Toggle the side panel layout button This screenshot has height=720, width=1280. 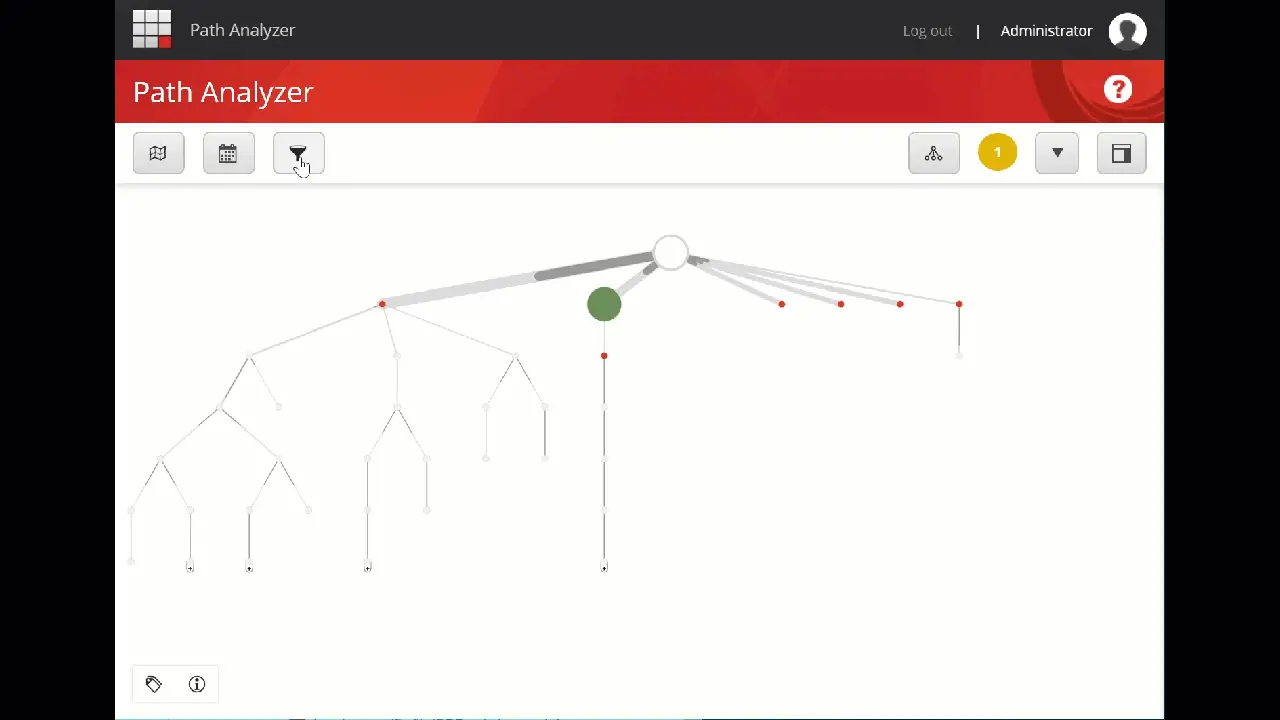pos(1121,153)
